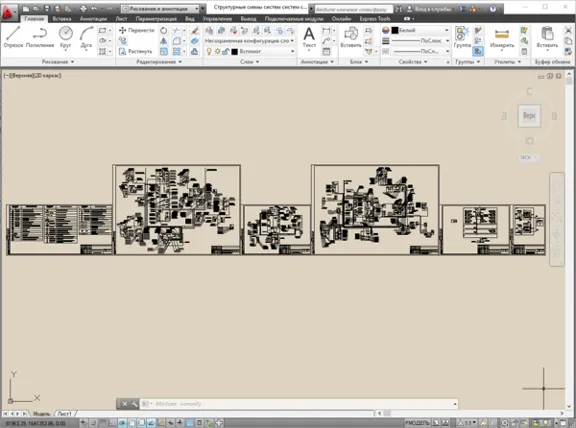Choose the Круг circle tool
This screenshot has height=428, width=576.
(65, 37)
